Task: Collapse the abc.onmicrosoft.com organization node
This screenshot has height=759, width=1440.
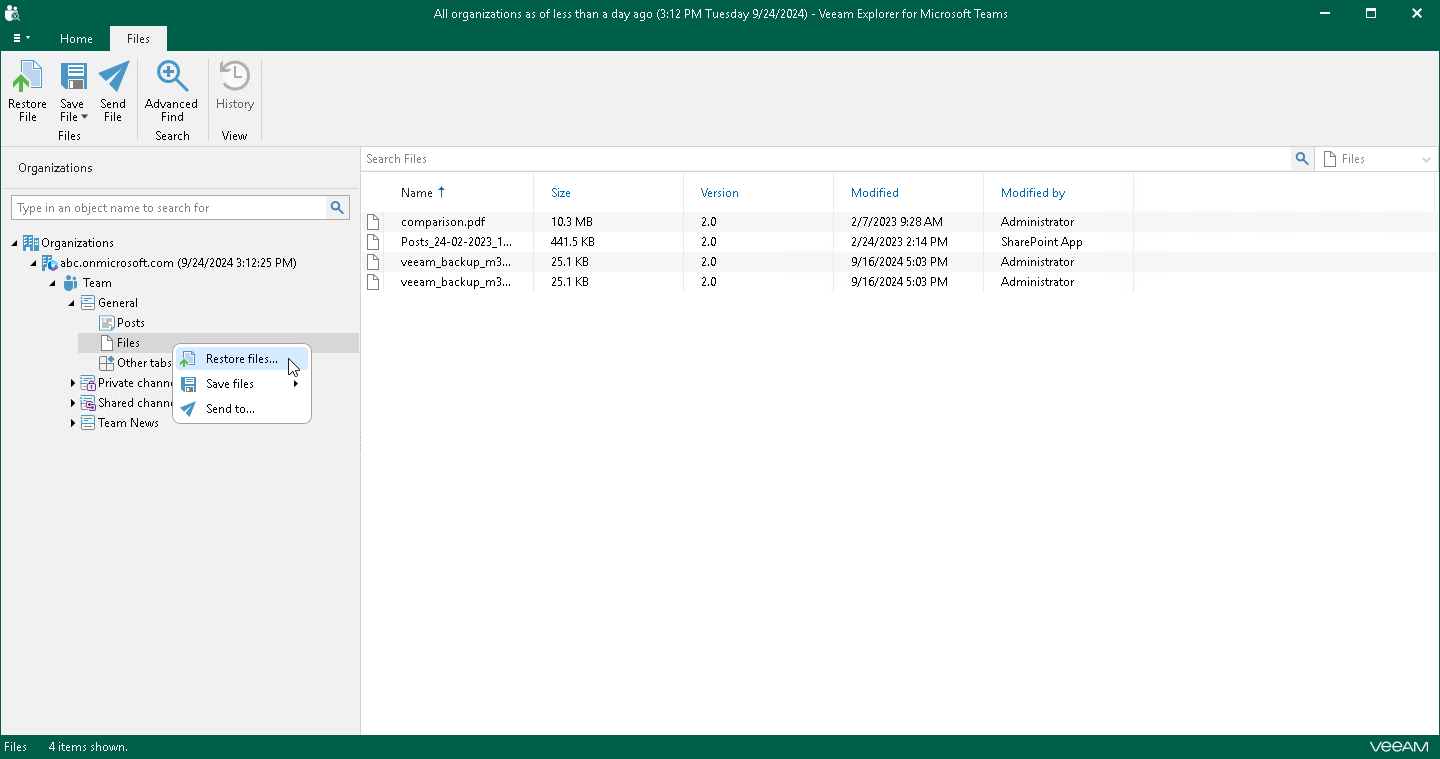Action: pyautogui.click(x=34, y=263)
